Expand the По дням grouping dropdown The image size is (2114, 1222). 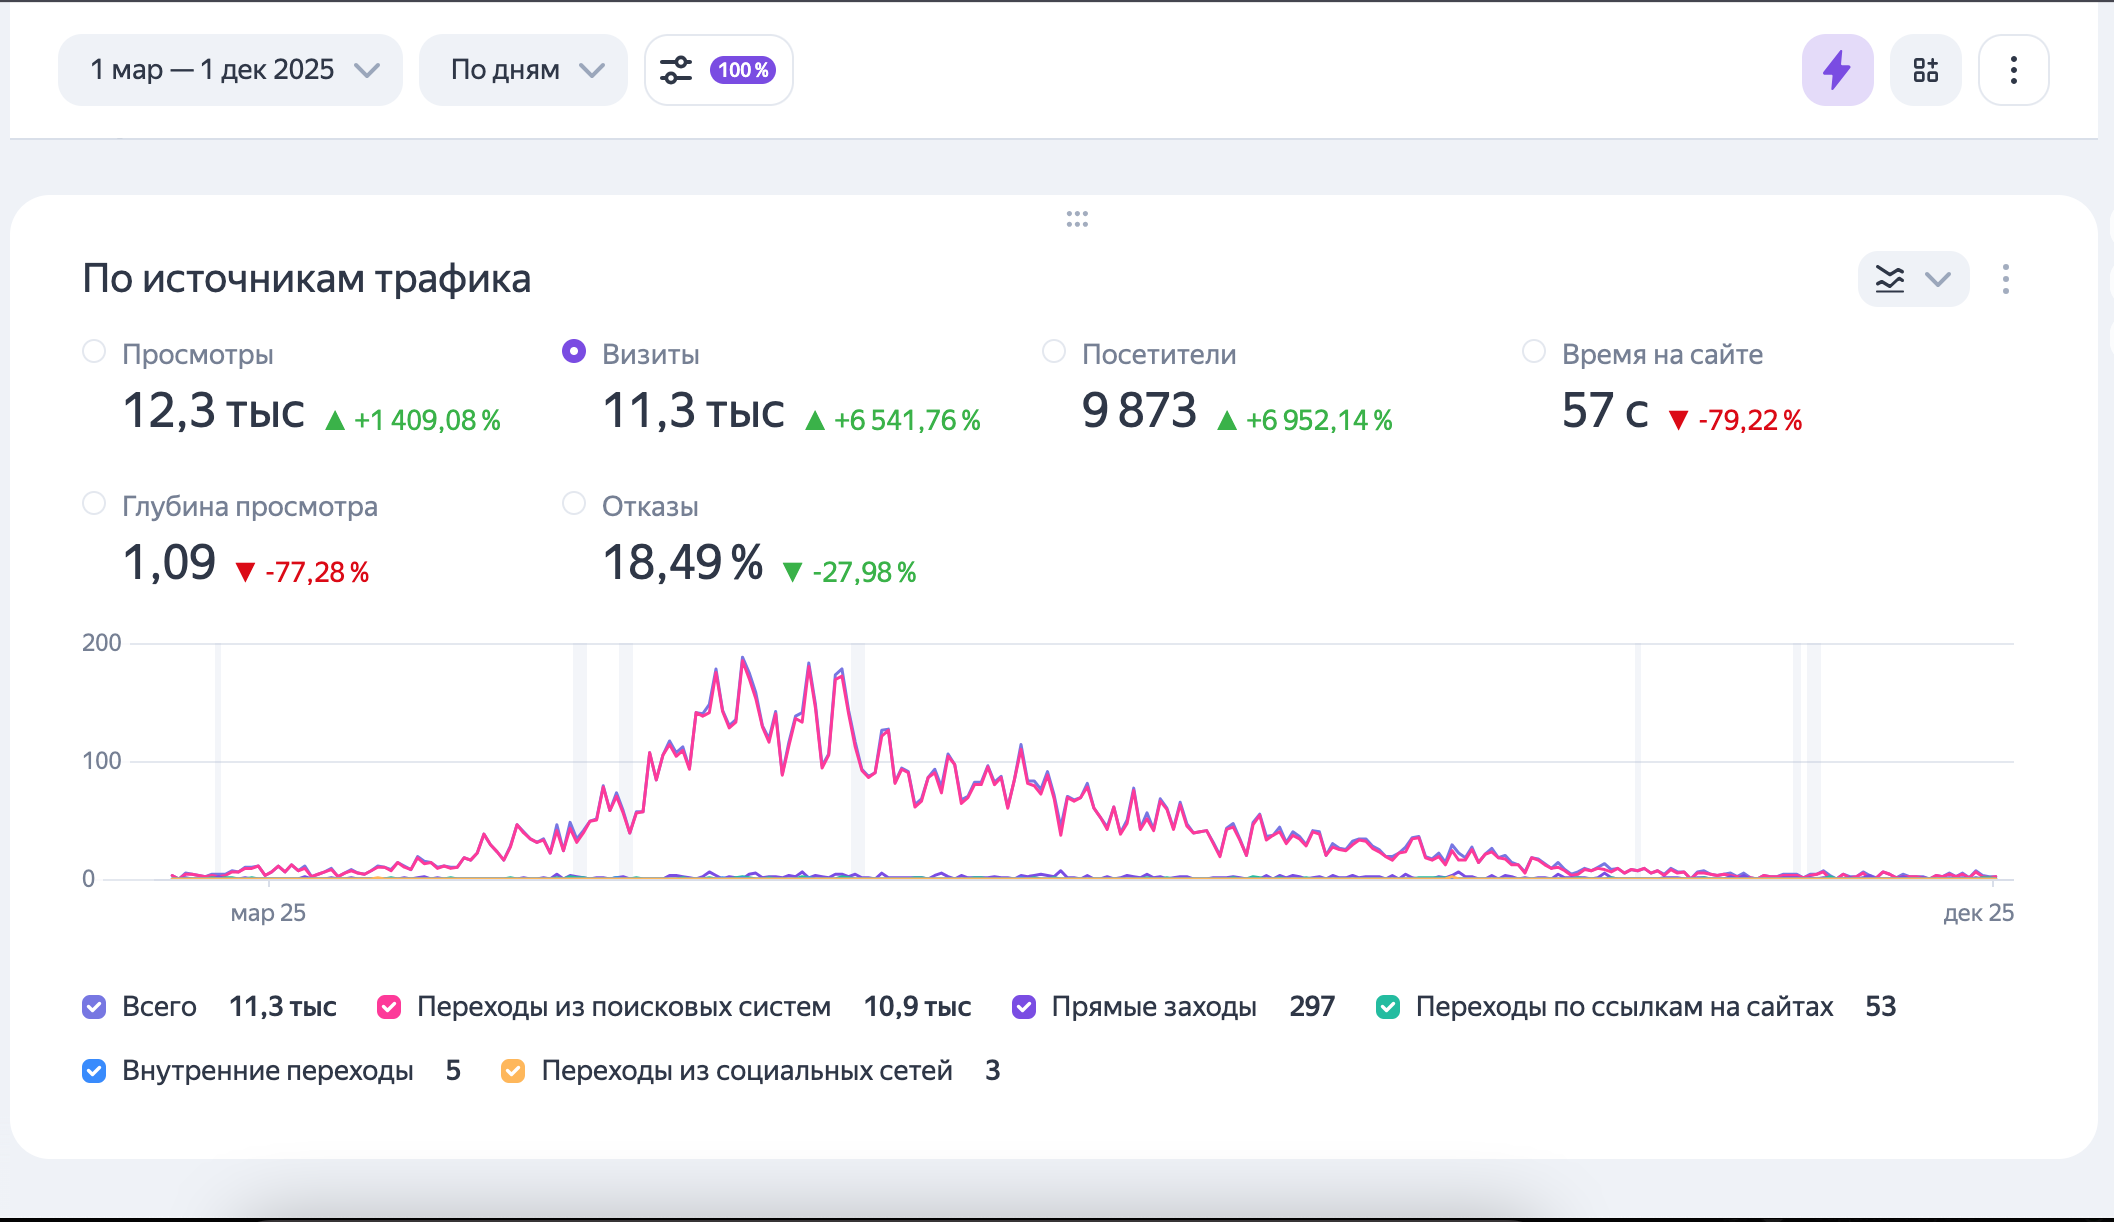tap(523, 70)
